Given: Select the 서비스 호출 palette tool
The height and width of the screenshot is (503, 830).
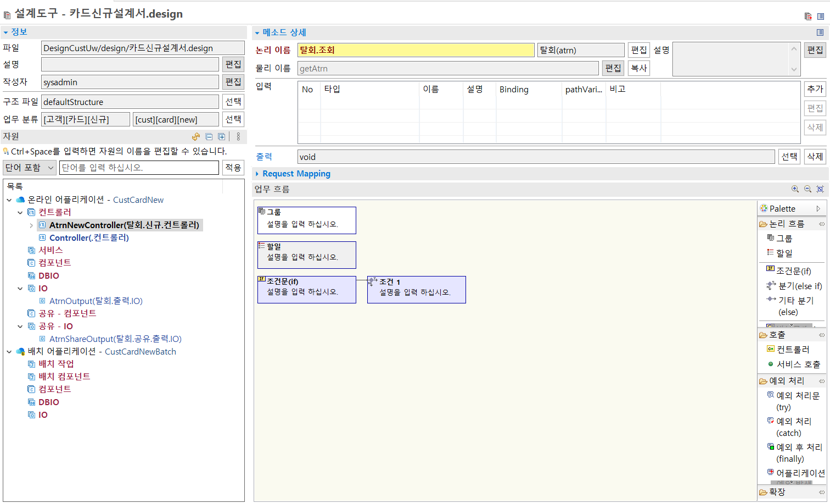Looking at the screenshot, I should 793,364.
